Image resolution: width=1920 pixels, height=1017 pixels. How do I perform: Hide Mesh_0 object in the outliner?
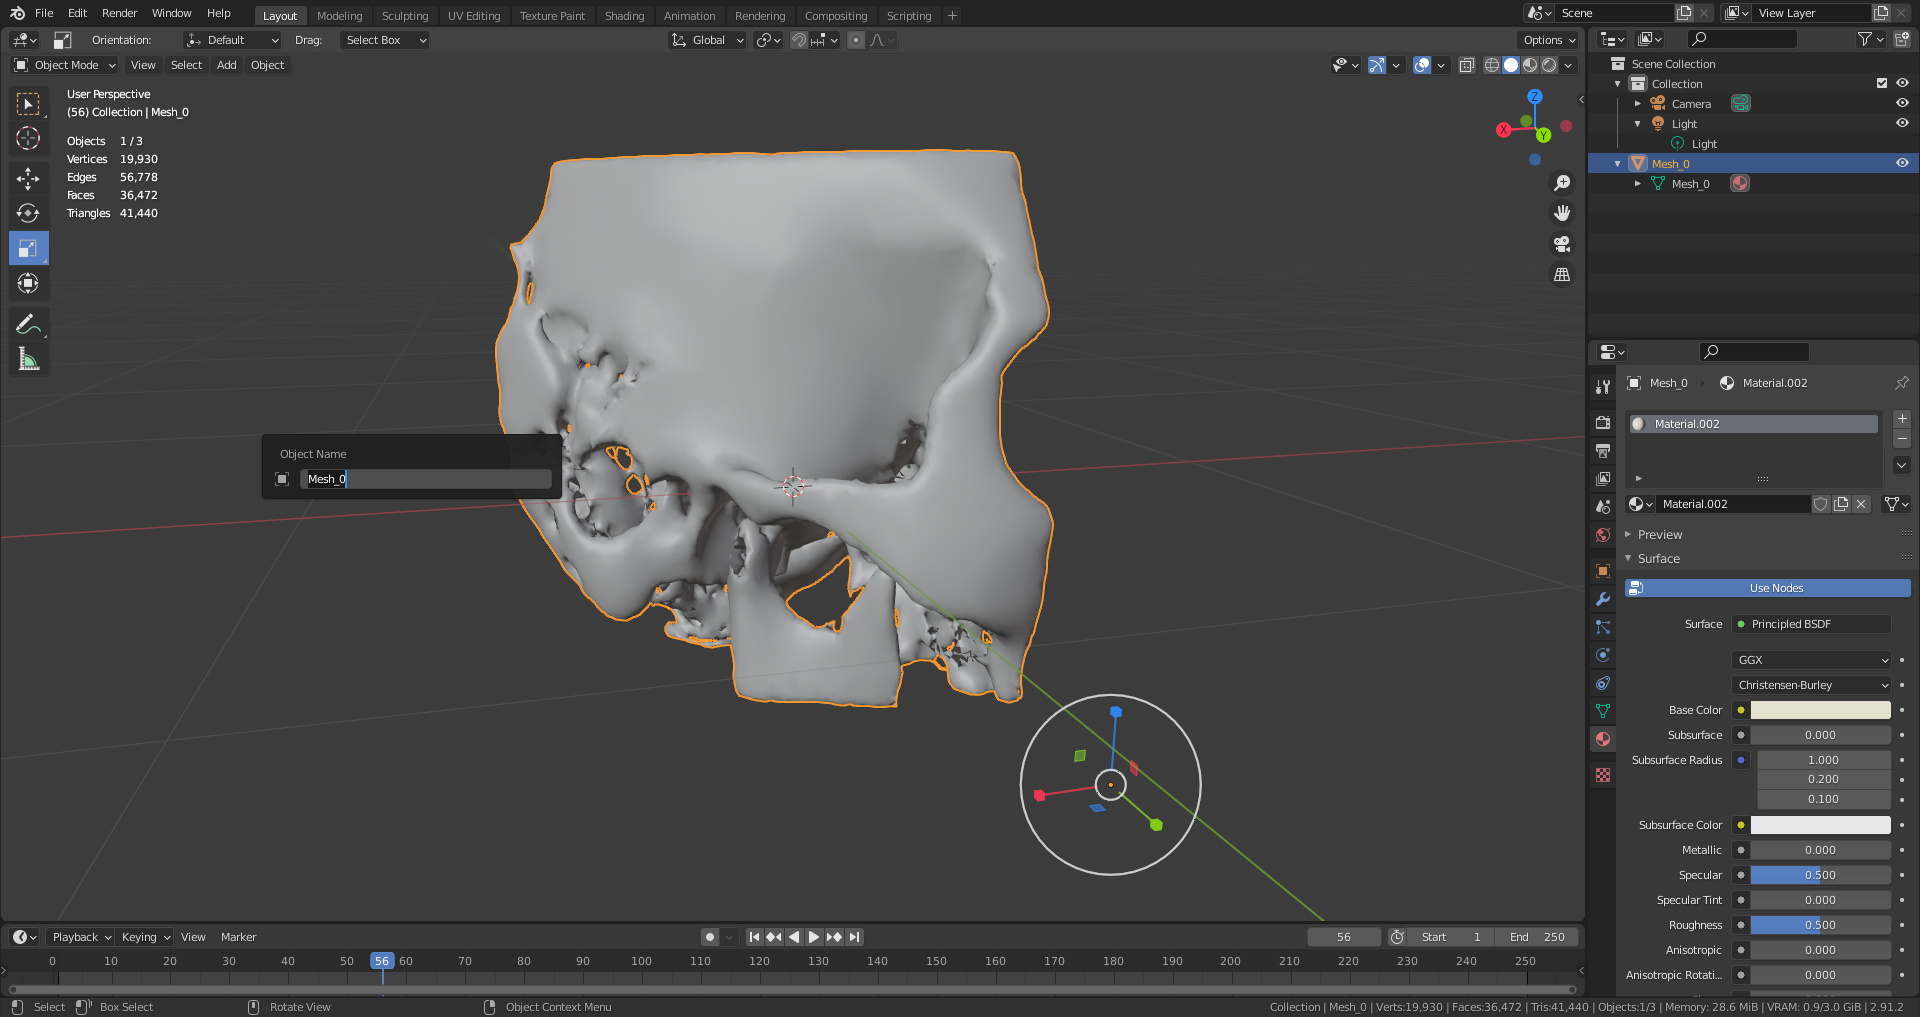click(1902, 163)
